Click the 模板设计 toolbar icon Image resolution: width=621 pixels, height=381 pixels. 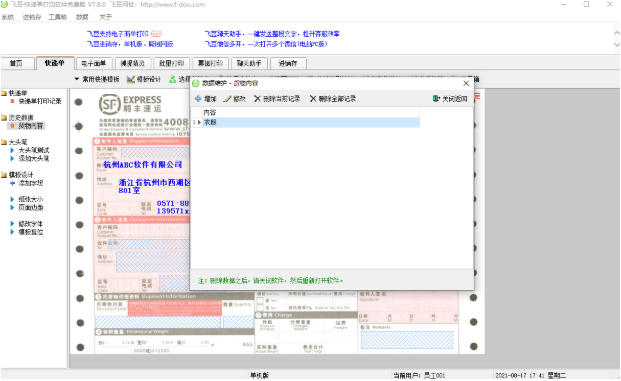(x=131, y=79)
